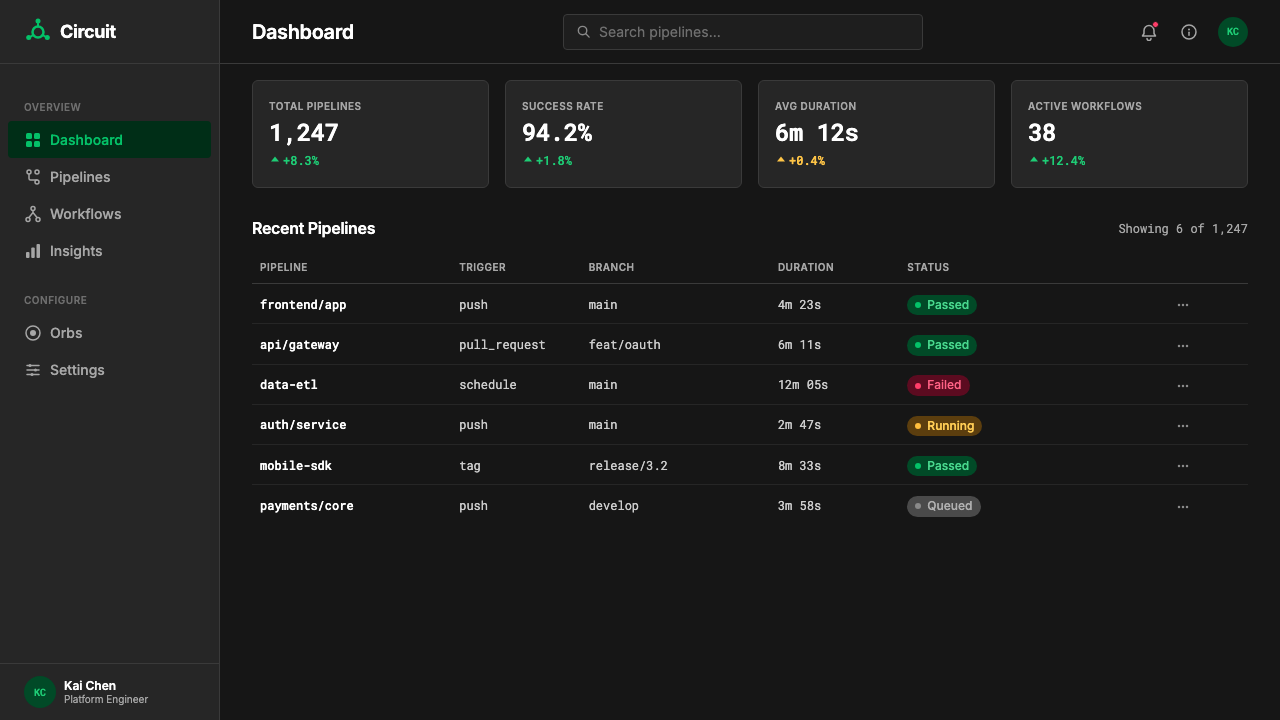Viewport: 1280px width, 720px height.
Task: Click the 12m 05s duration cell
Action: [x=803, y=384]
